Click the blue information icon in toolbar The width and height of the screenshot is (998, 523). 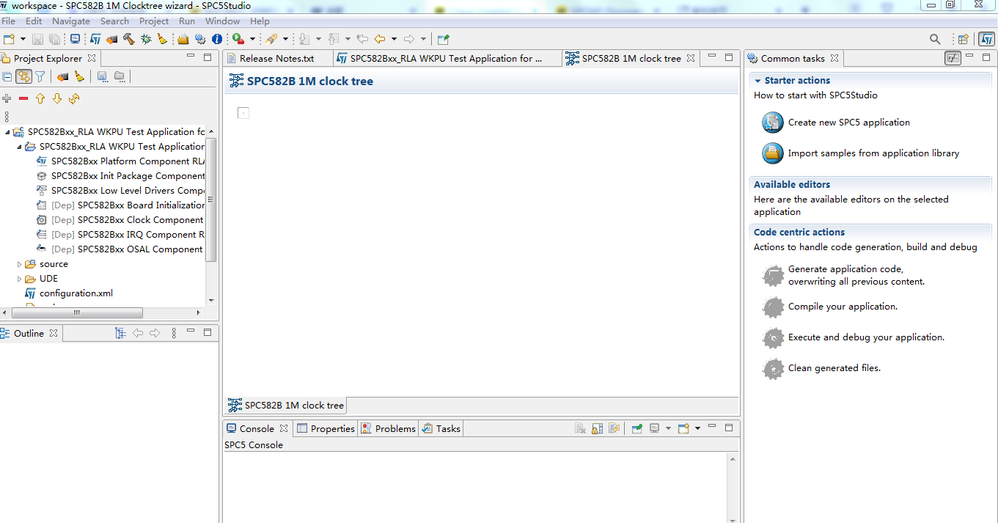click(217, 39)
